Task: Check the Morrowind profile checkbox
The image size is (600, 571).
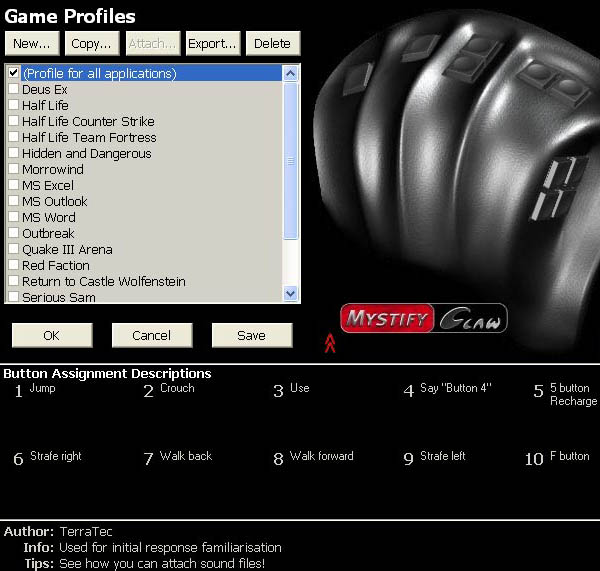Action: [14, 168]
